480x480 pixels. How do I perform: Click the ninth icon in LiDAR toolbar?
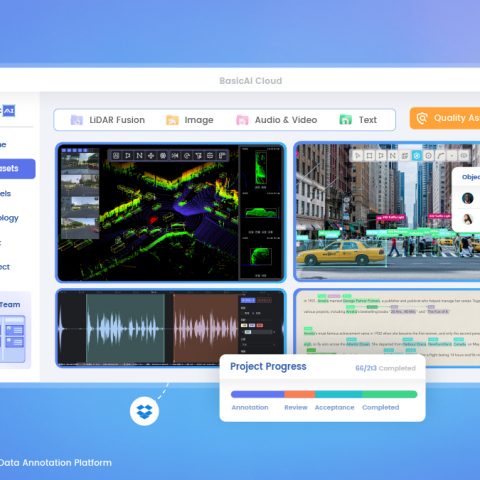210,156
